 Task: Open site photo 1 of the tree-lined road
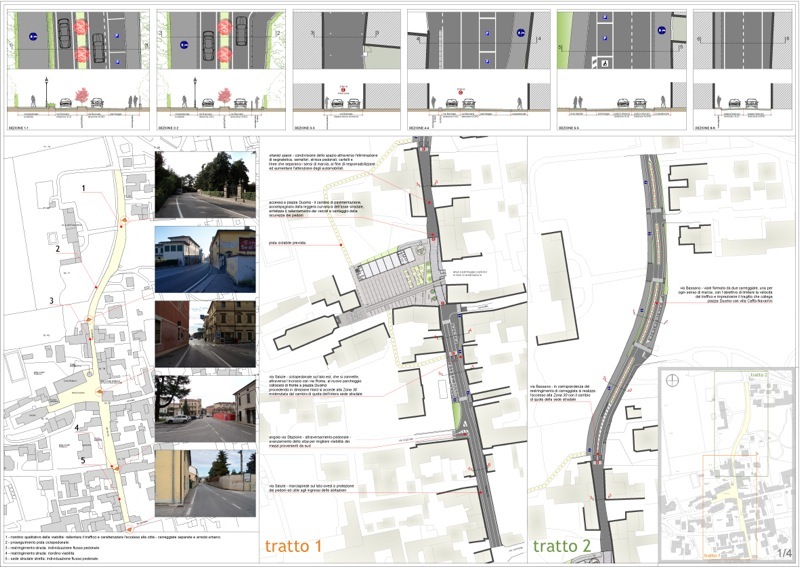point(205,185)
